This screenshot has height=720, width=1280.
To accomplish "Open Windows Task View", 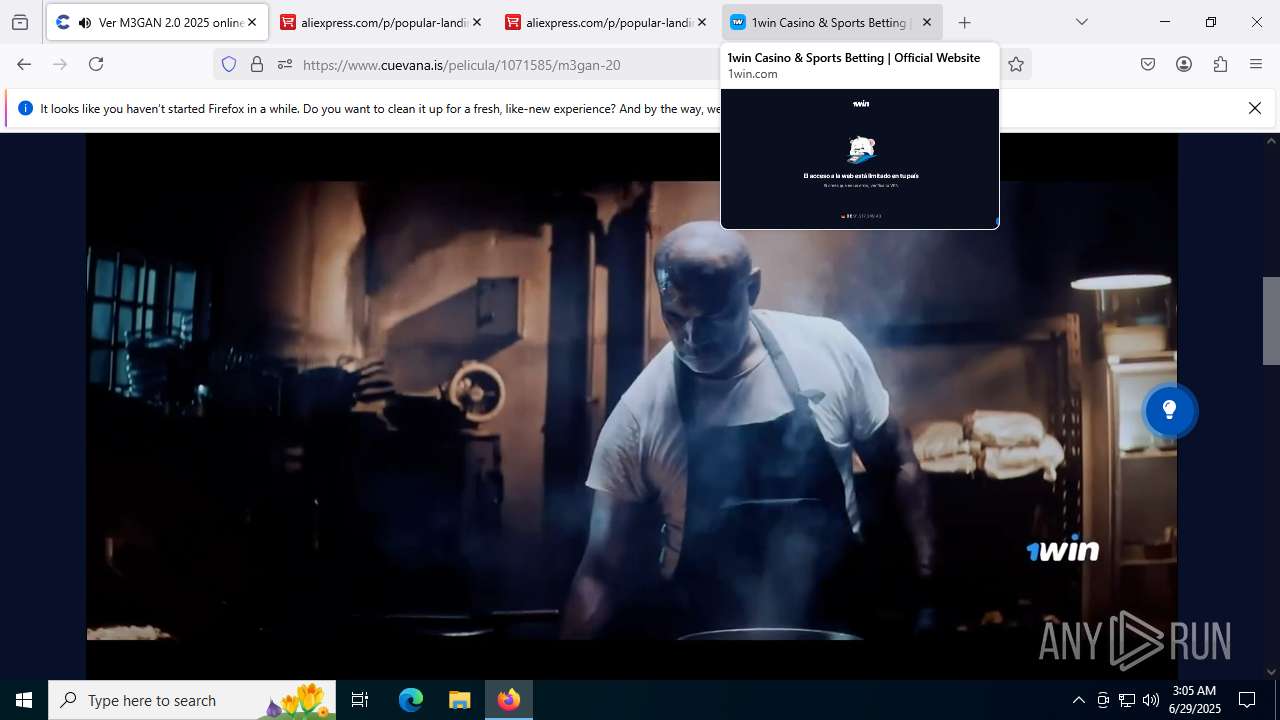I will pos(360,700).
